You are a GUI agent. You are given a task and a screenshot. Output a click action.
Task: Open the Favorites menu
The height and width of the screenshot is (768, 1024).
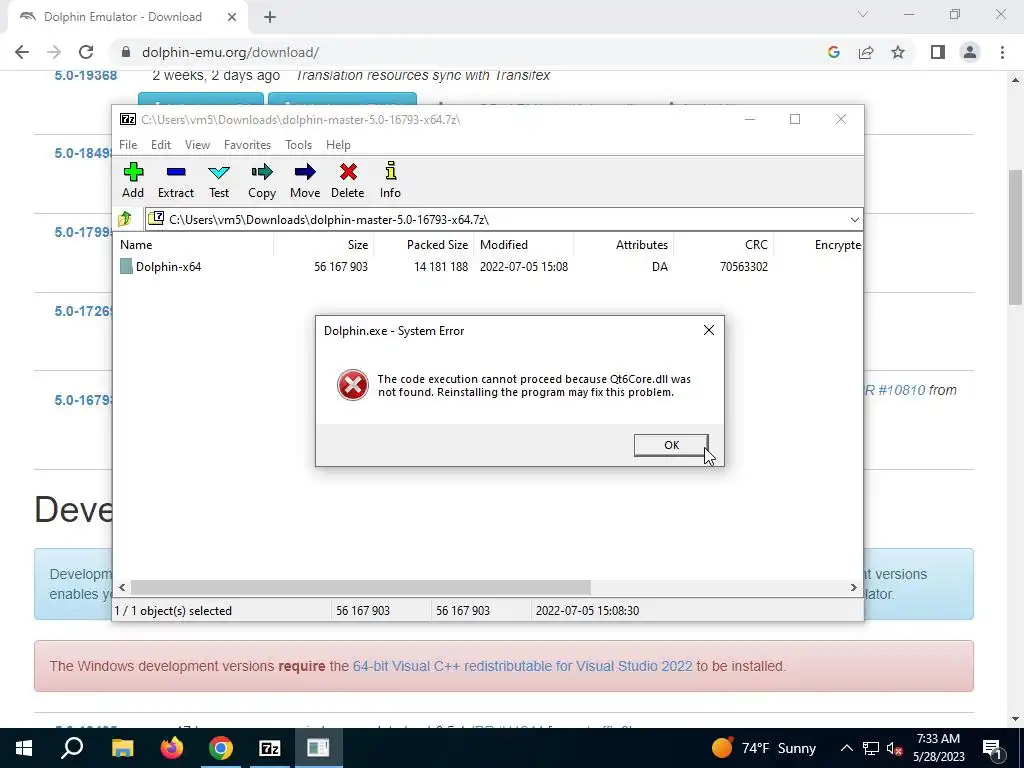[x=248, y=145]
